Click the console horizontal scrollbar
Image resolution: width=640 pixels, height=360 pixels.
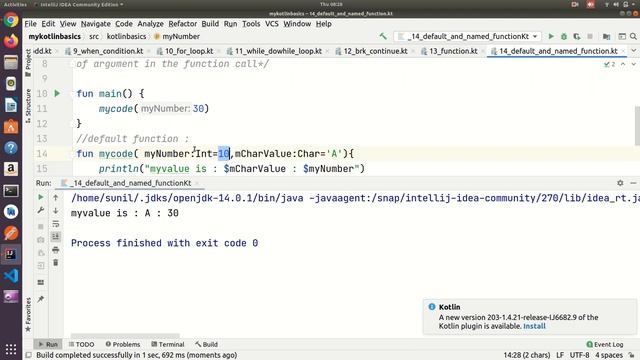[125, 336]
